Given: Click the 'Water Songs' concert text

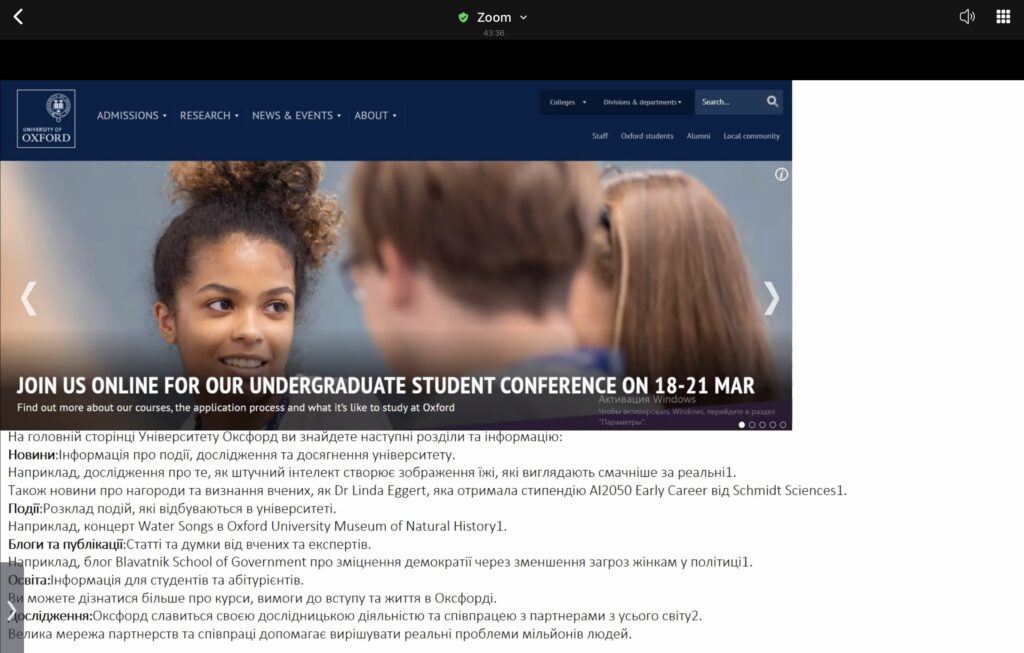Looking at the screenshot, I should 176,526.
